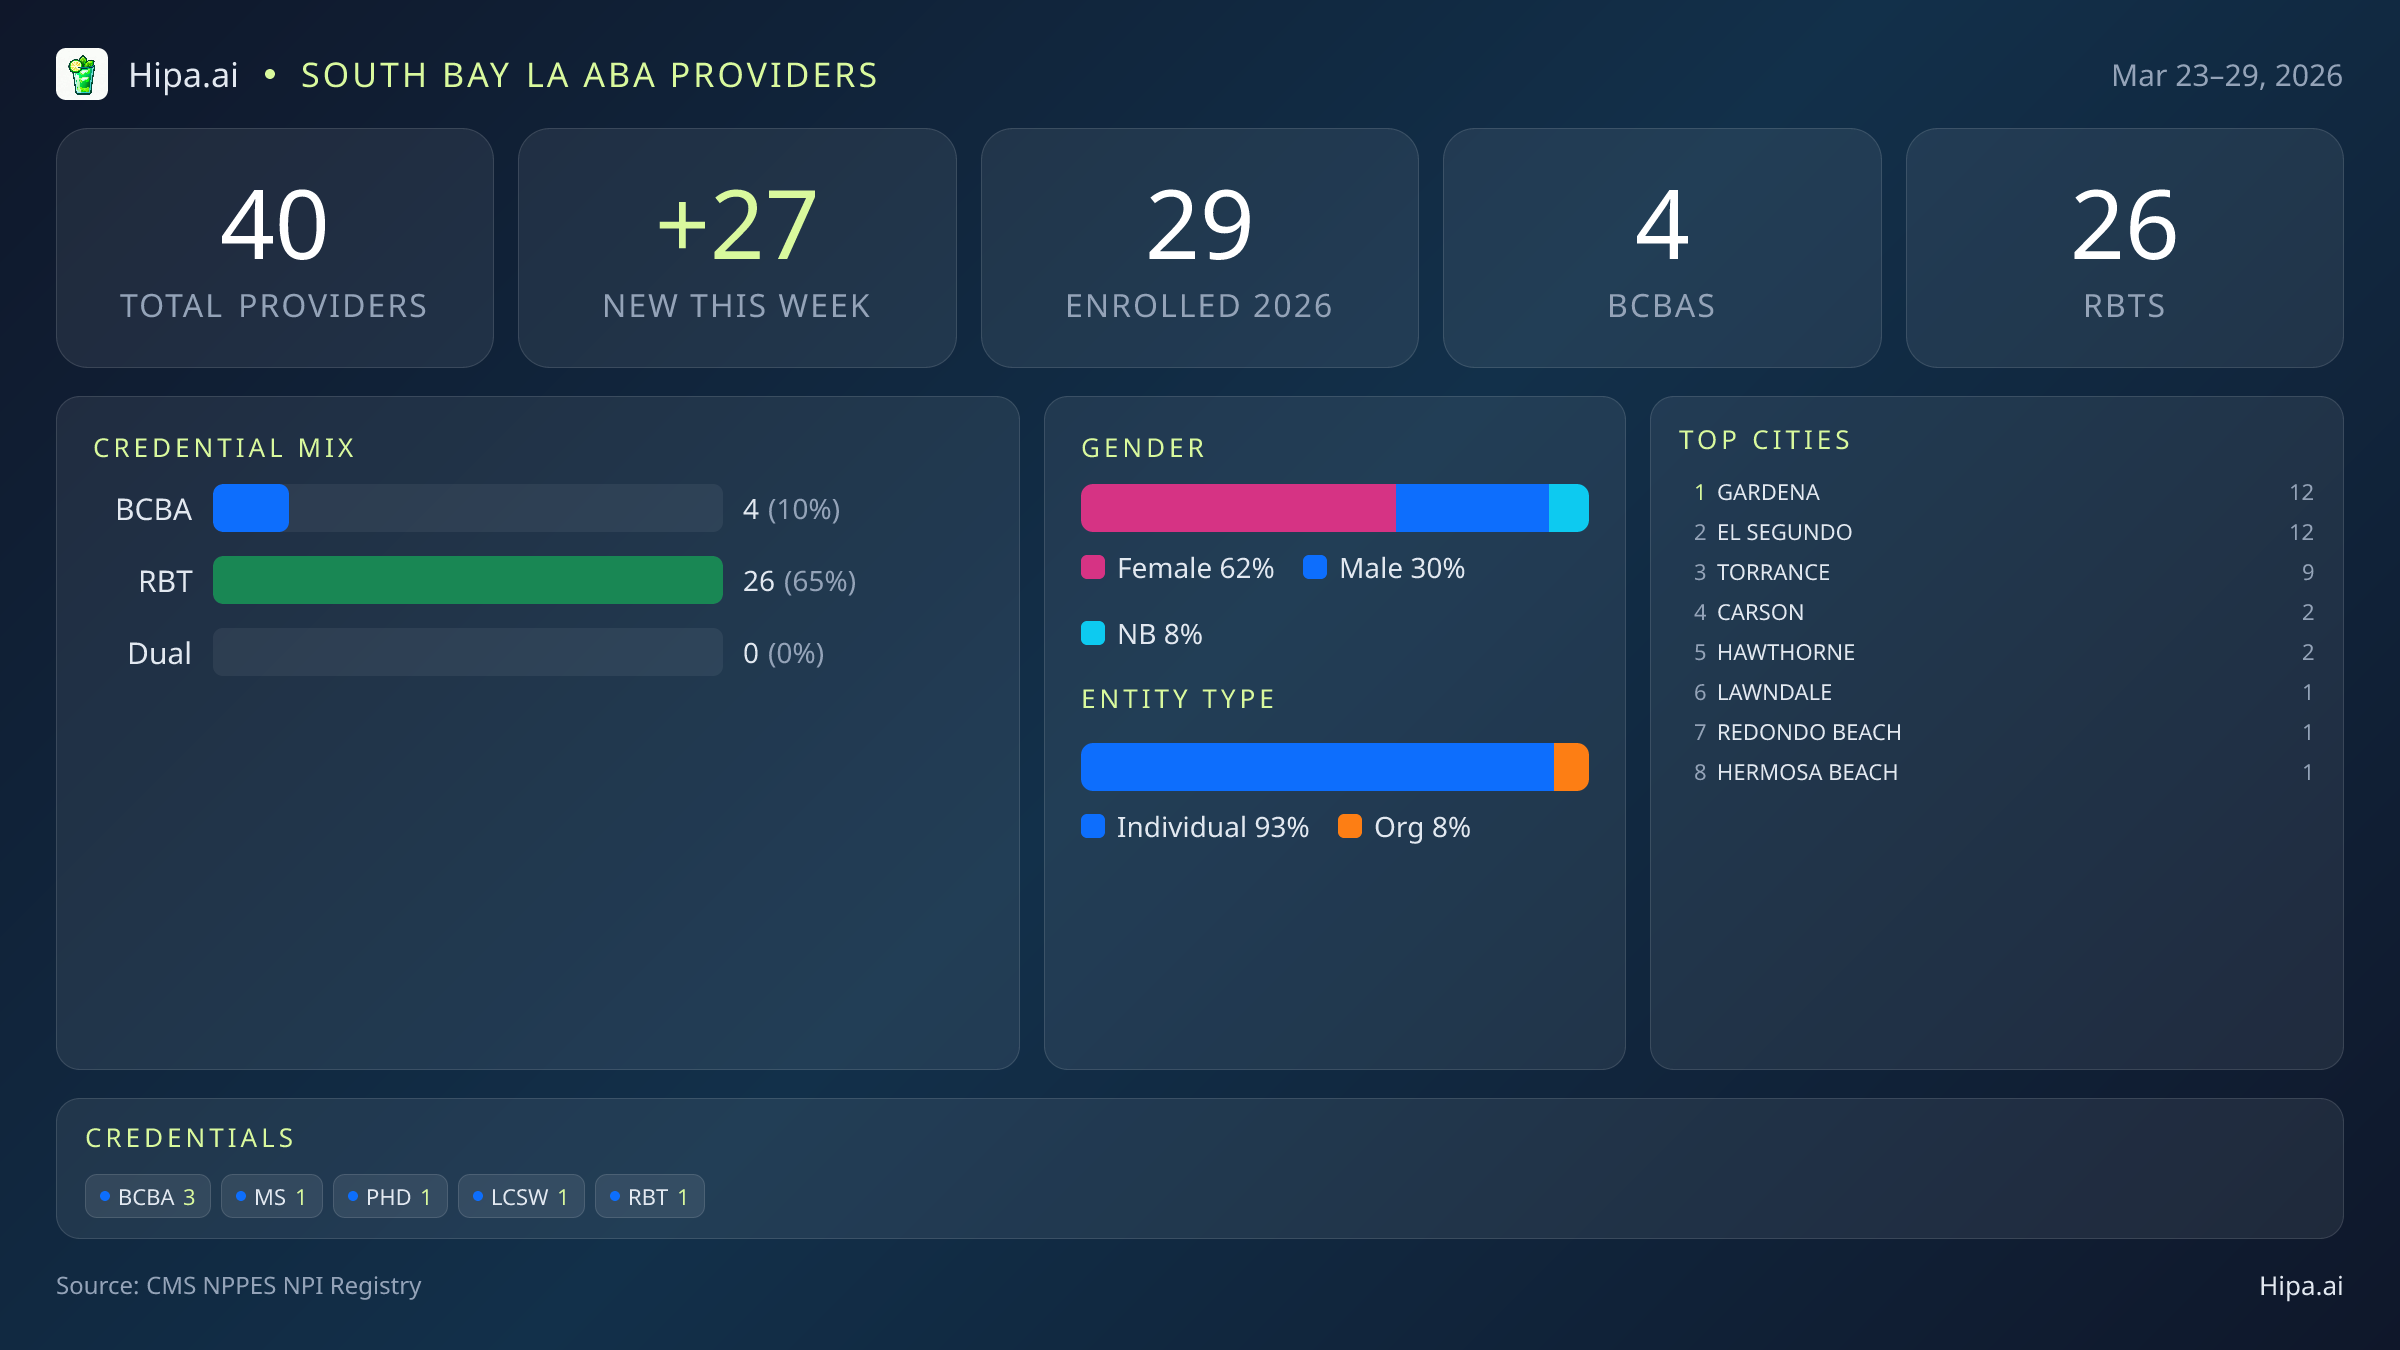The height and width of the screenshot is (1350, 2400).
Task: Click the NB gender legend marker
Action: pos(1094,633)
